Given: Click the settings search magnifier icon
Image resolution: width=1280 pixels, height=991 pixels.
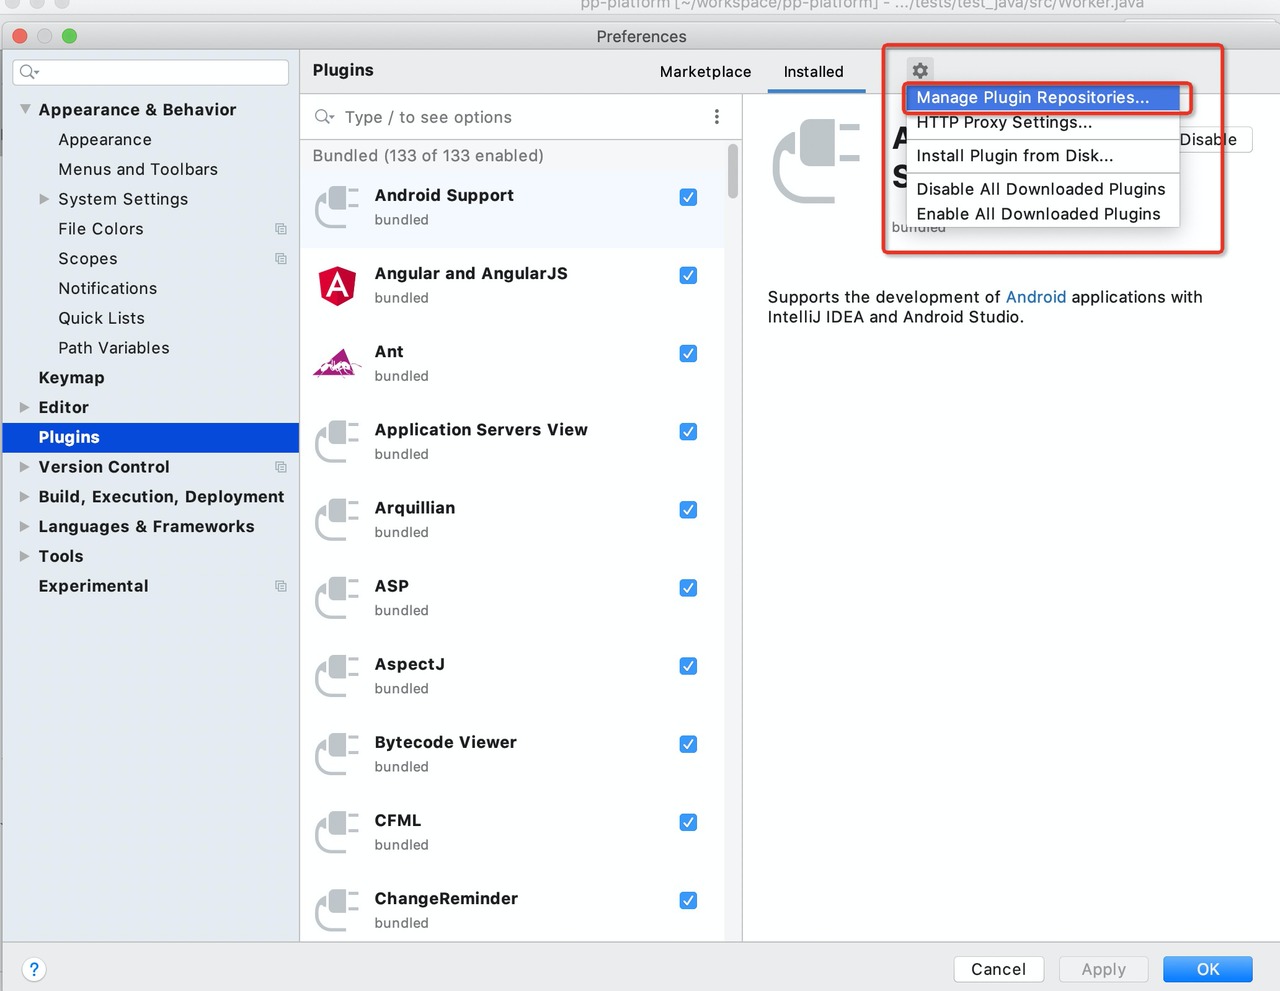Looking at the screenshot, I should point(29,72).
